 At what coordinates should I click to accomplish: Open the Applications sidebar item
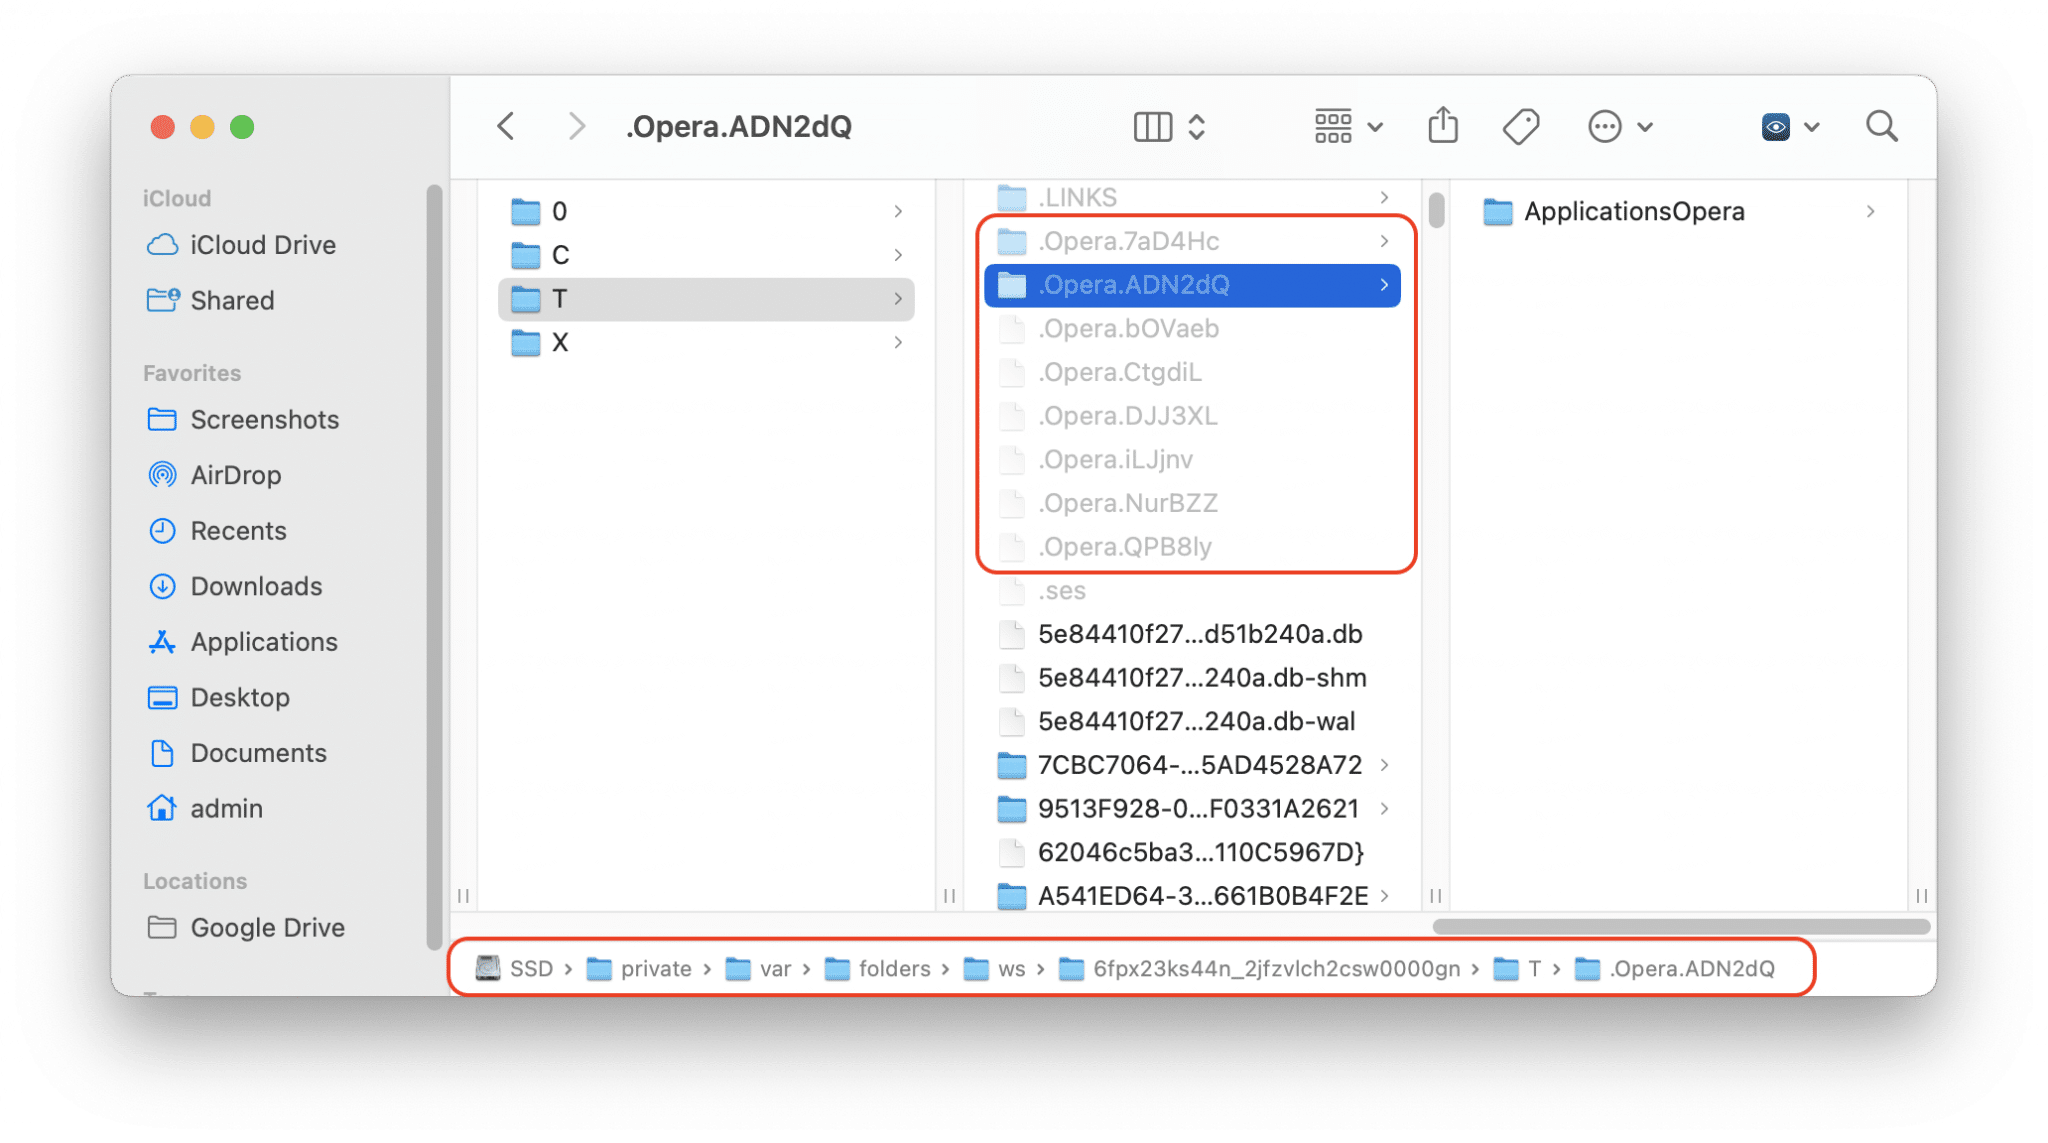(262, 641)
